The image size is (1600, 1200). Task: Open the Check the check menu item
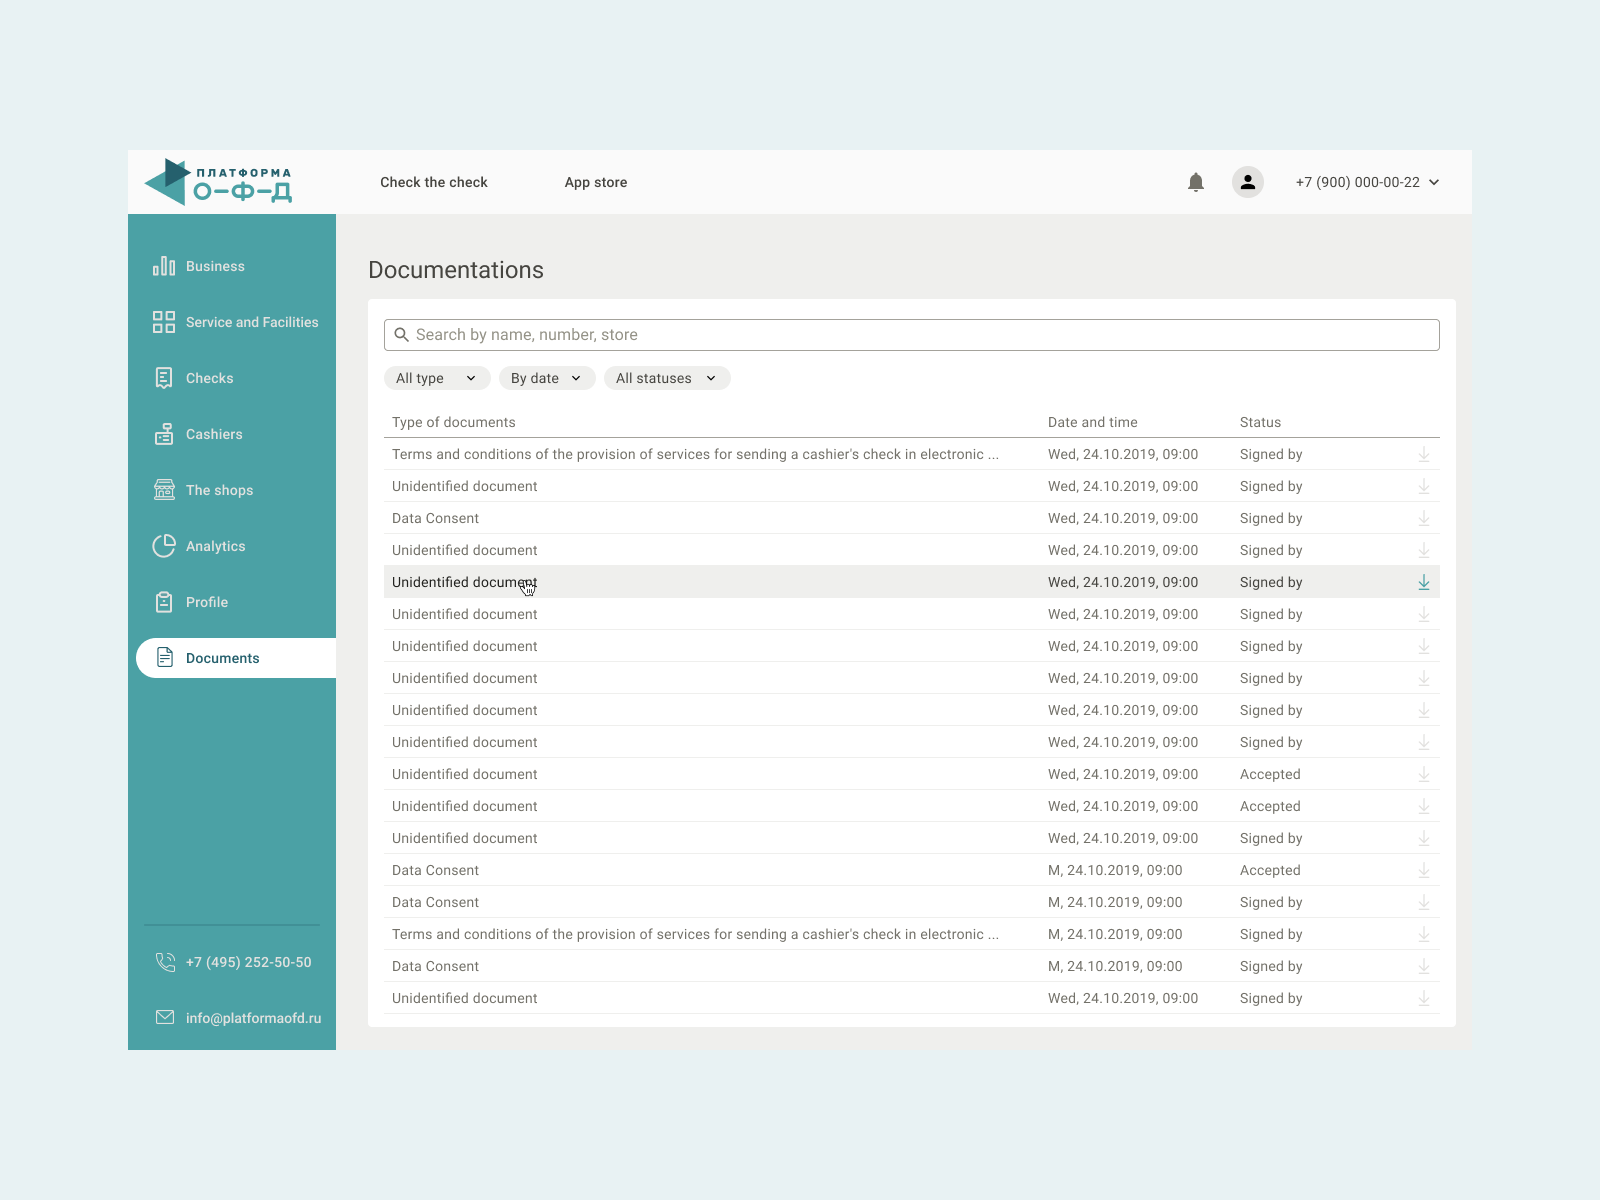[433, 182]
